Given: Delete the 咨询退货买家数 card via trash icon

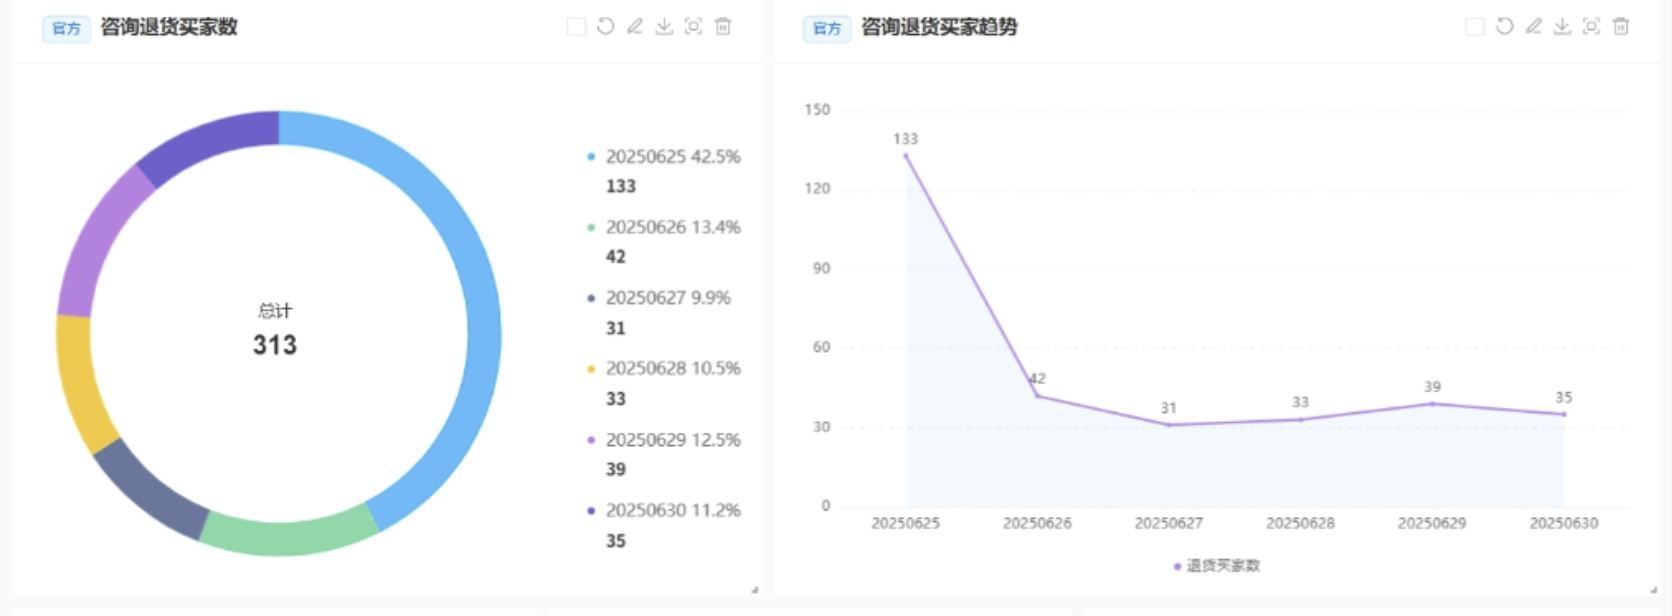Looking at the screenshot, I should (723, 27).
